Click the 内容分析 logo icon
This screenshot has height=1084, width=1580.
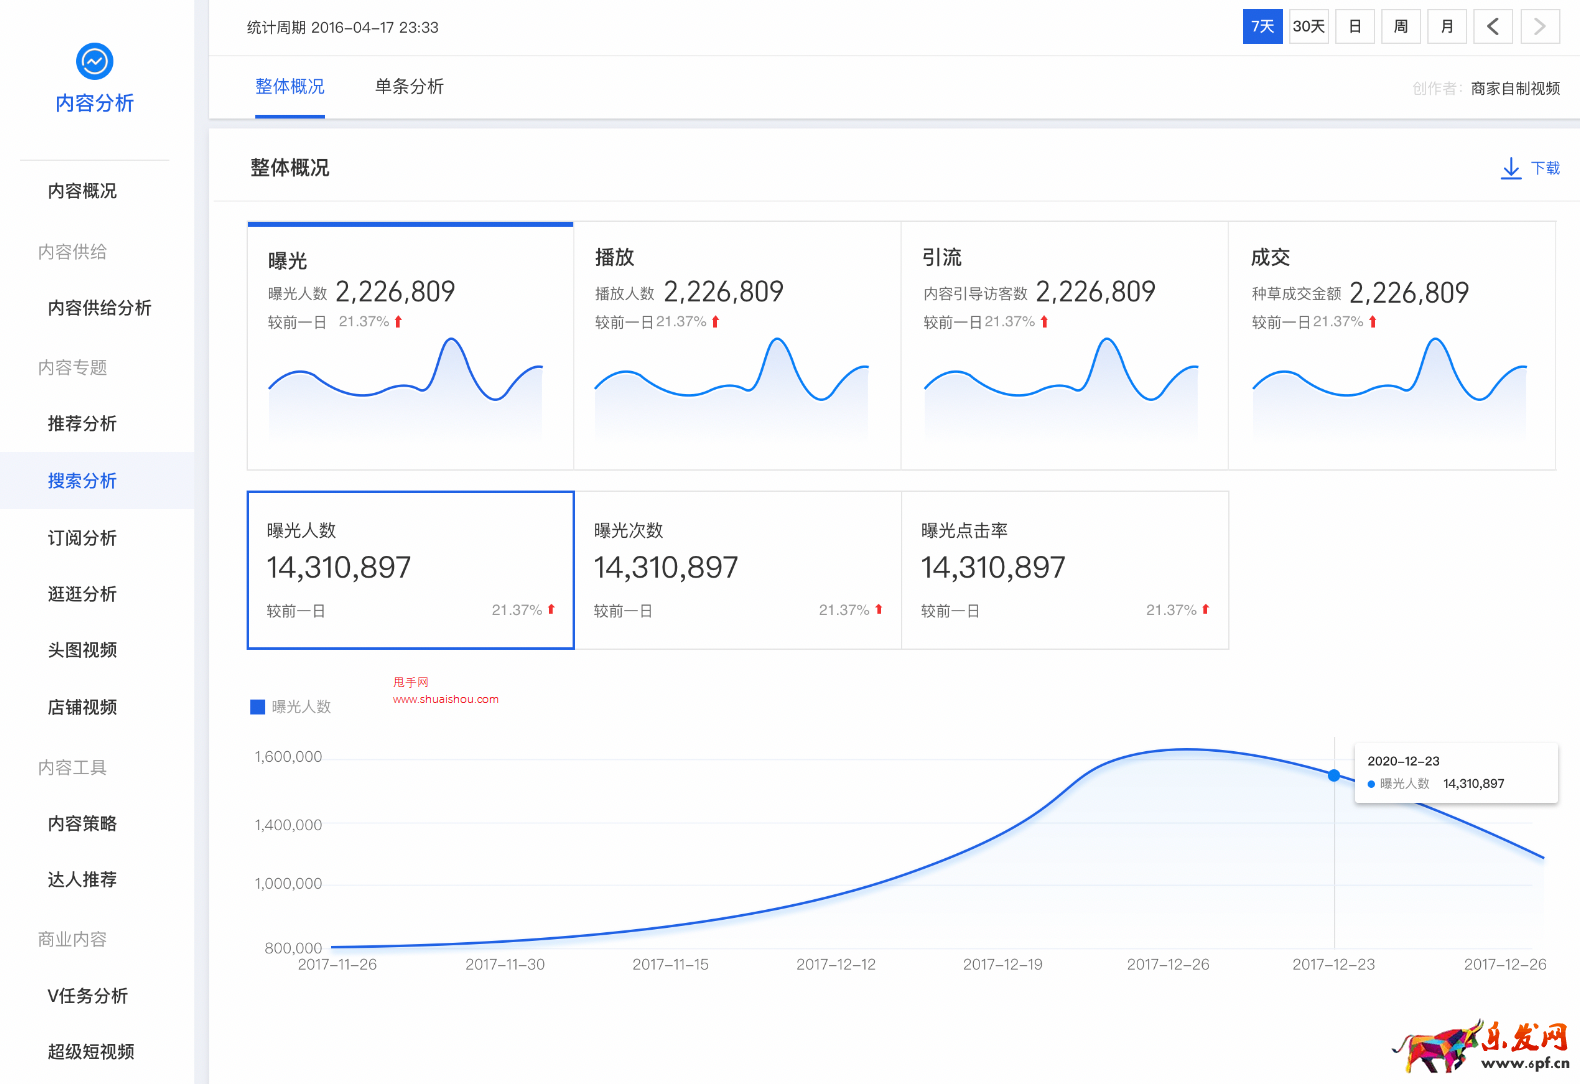pos(95,62)
